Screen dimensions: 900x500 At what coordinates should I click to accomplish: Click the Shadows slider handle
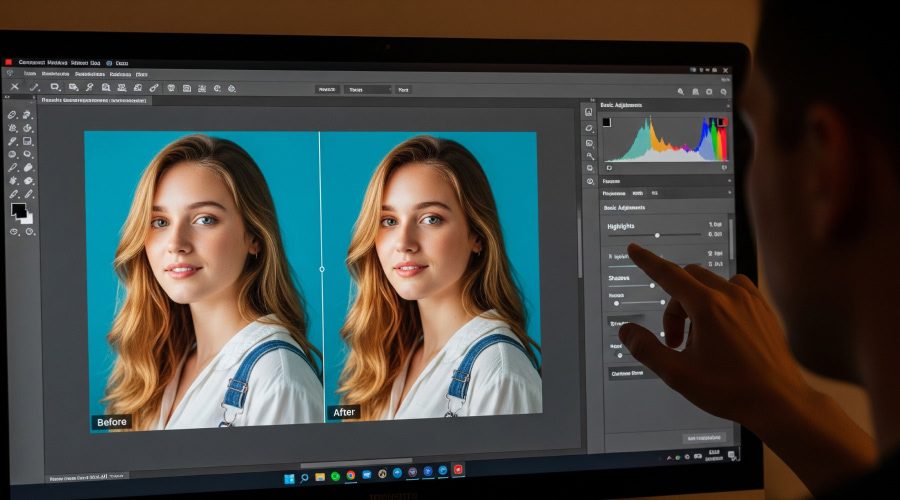click(652, 285)
